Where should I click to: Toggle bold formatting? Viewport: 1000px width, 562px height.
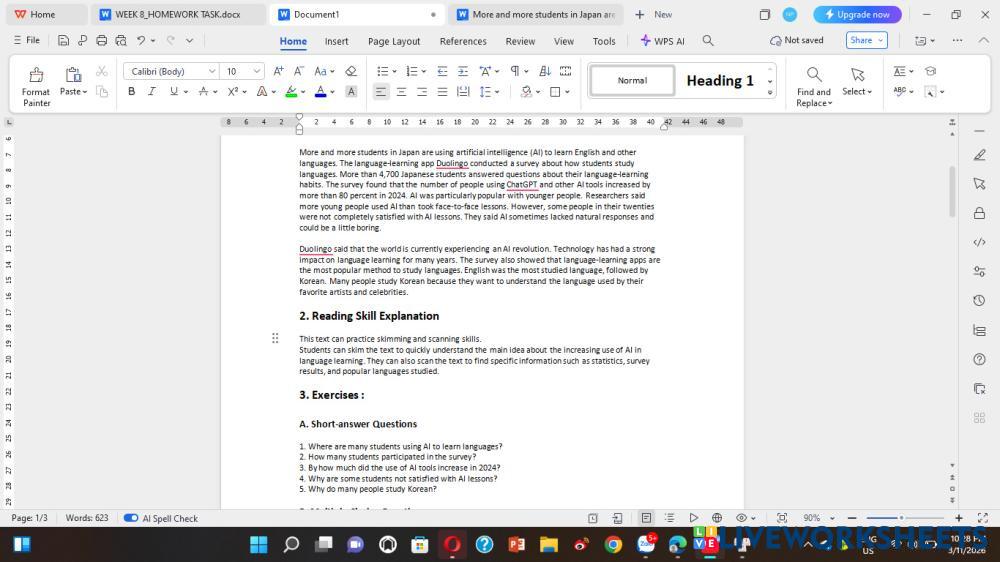(x=131, y=91)
